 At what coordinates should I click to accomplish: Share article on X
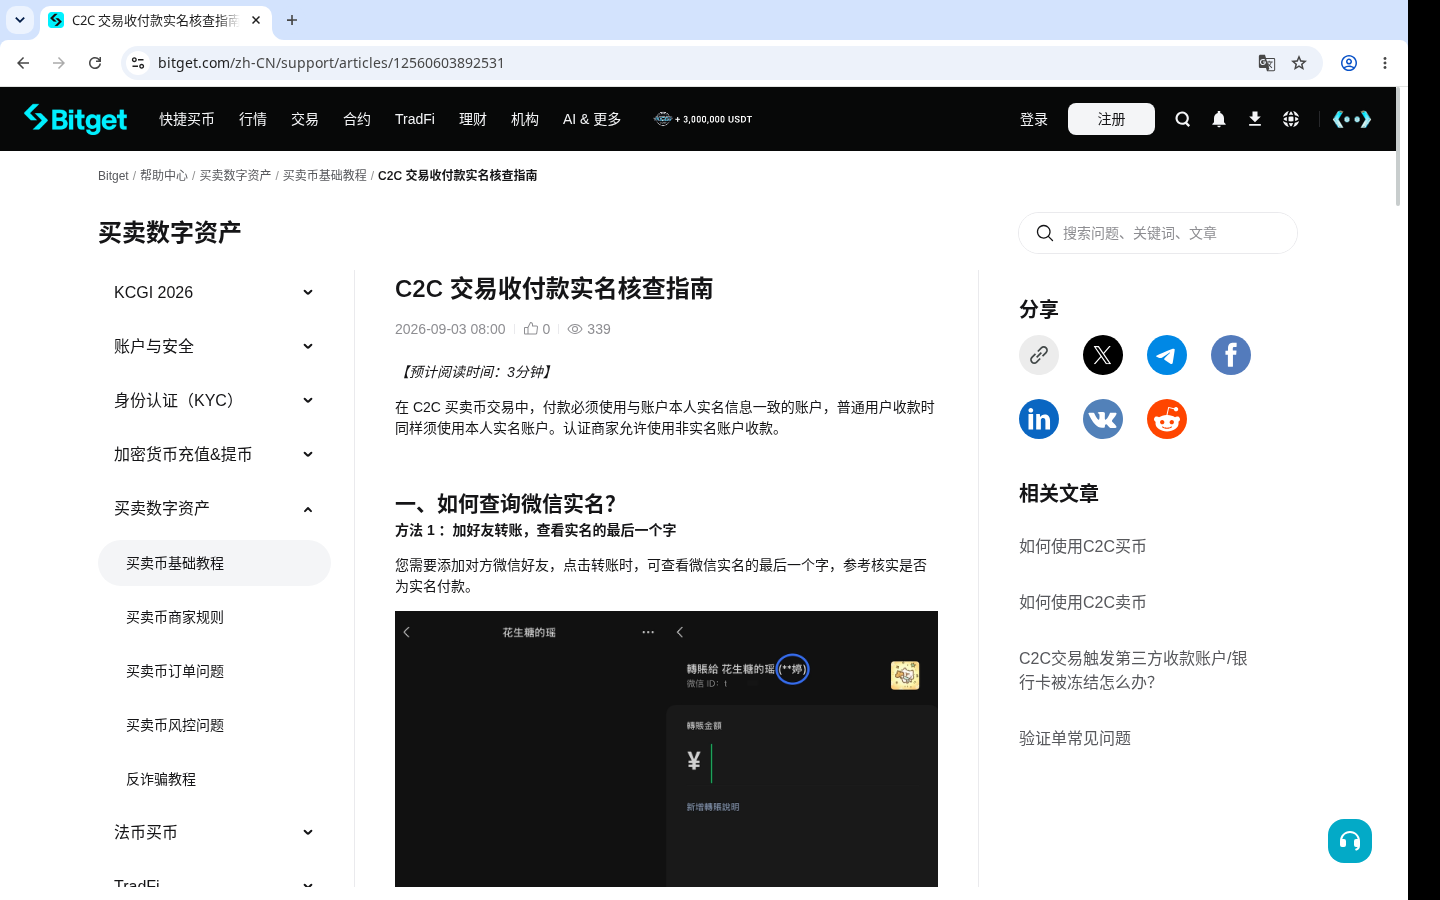point(1103,355)
